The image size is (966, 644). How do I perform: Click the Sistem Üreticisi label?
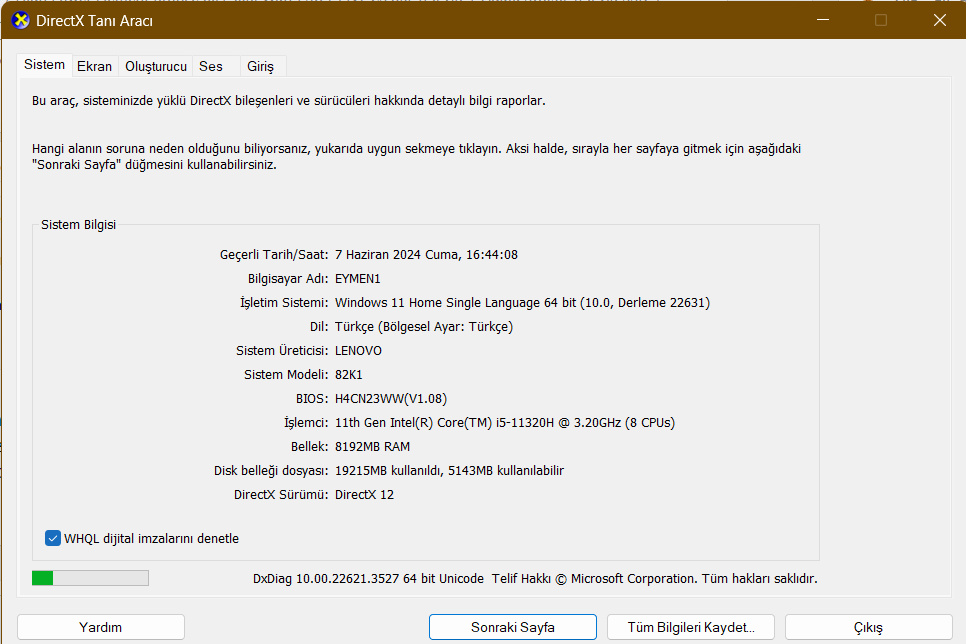coord(282,351)
